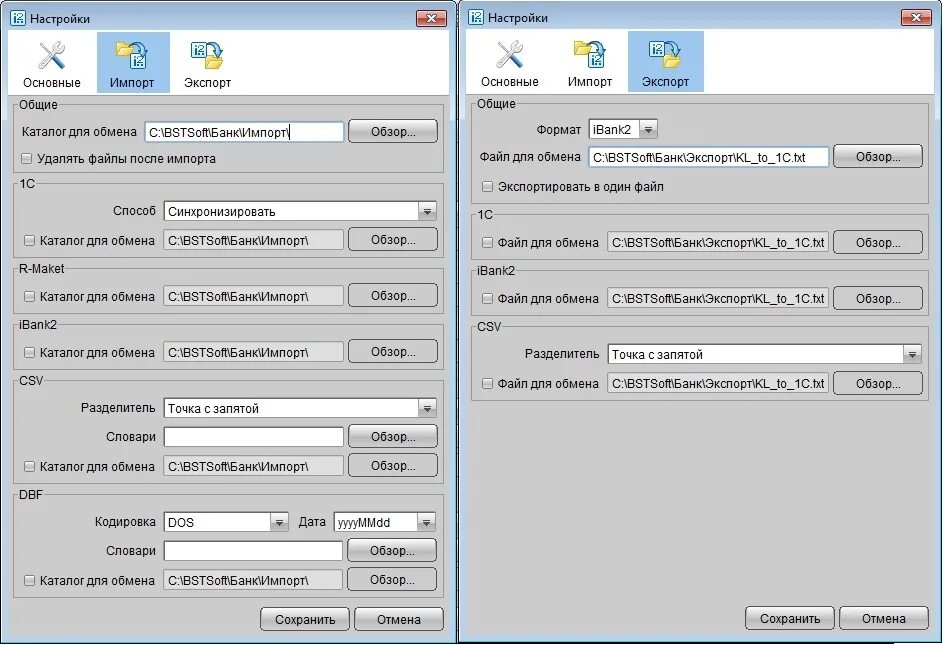
Task: Enable 'Экспортировать в один файл' checkbox
Action: pos(487,187)
